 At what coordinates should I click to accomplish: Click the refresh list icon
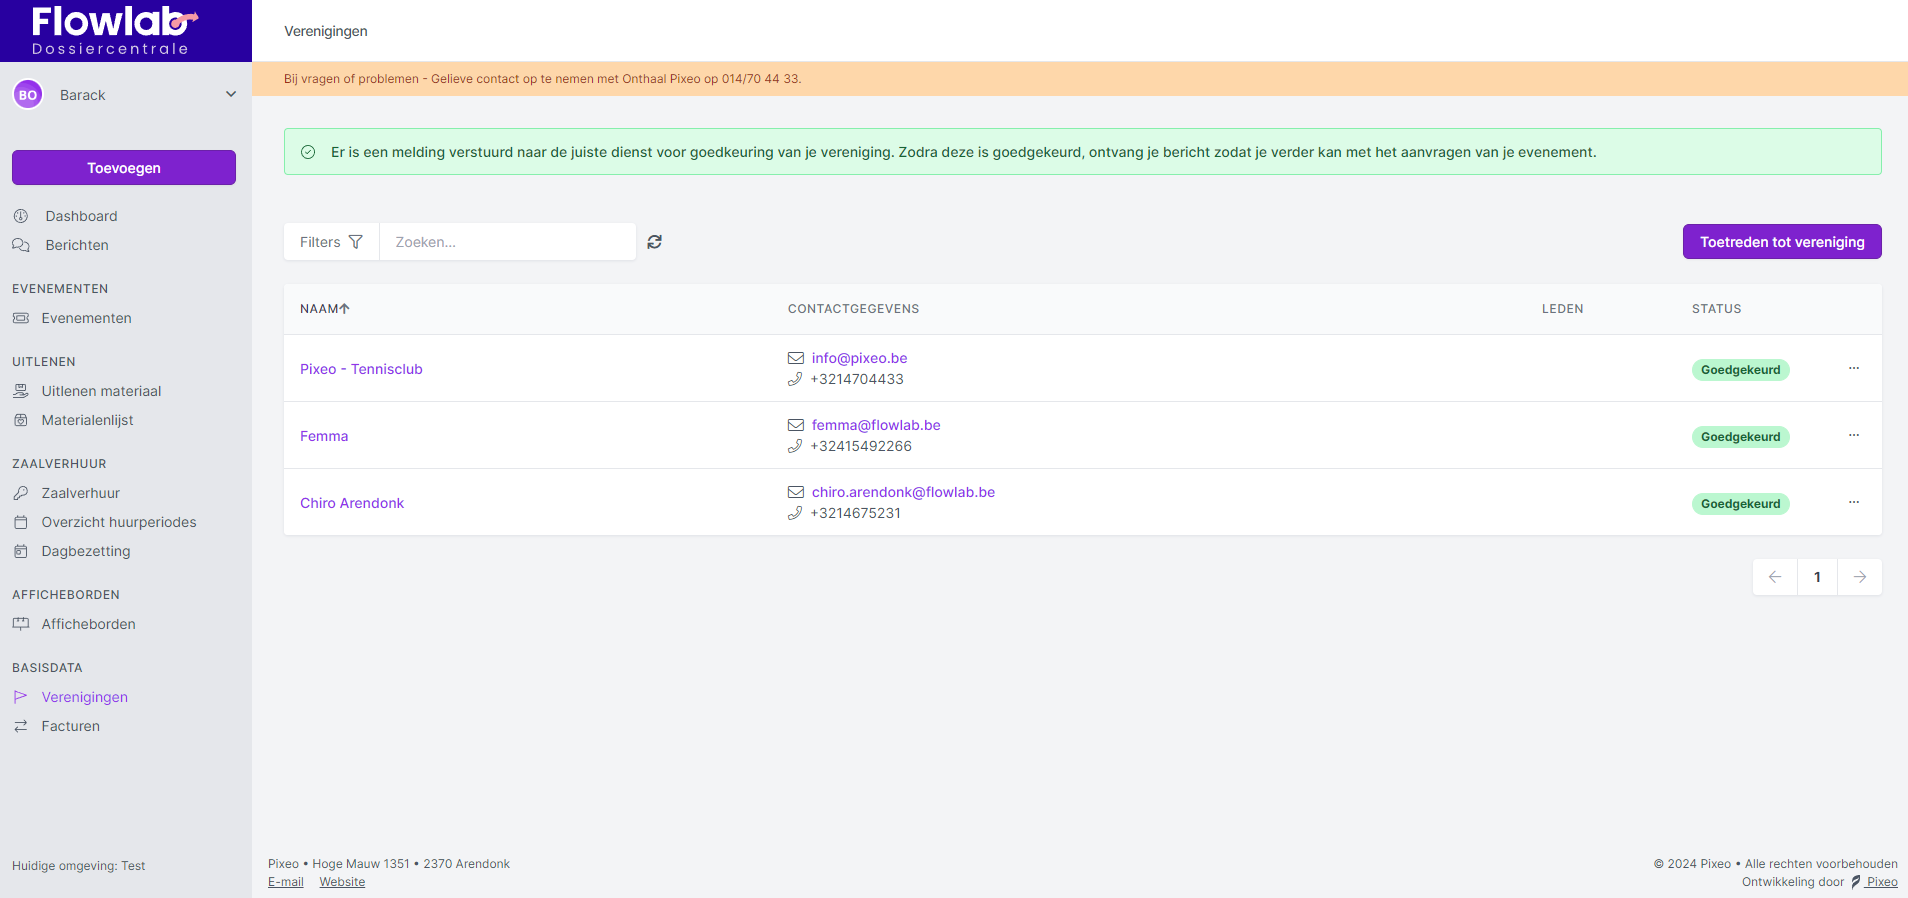click(x=654, y=242)
